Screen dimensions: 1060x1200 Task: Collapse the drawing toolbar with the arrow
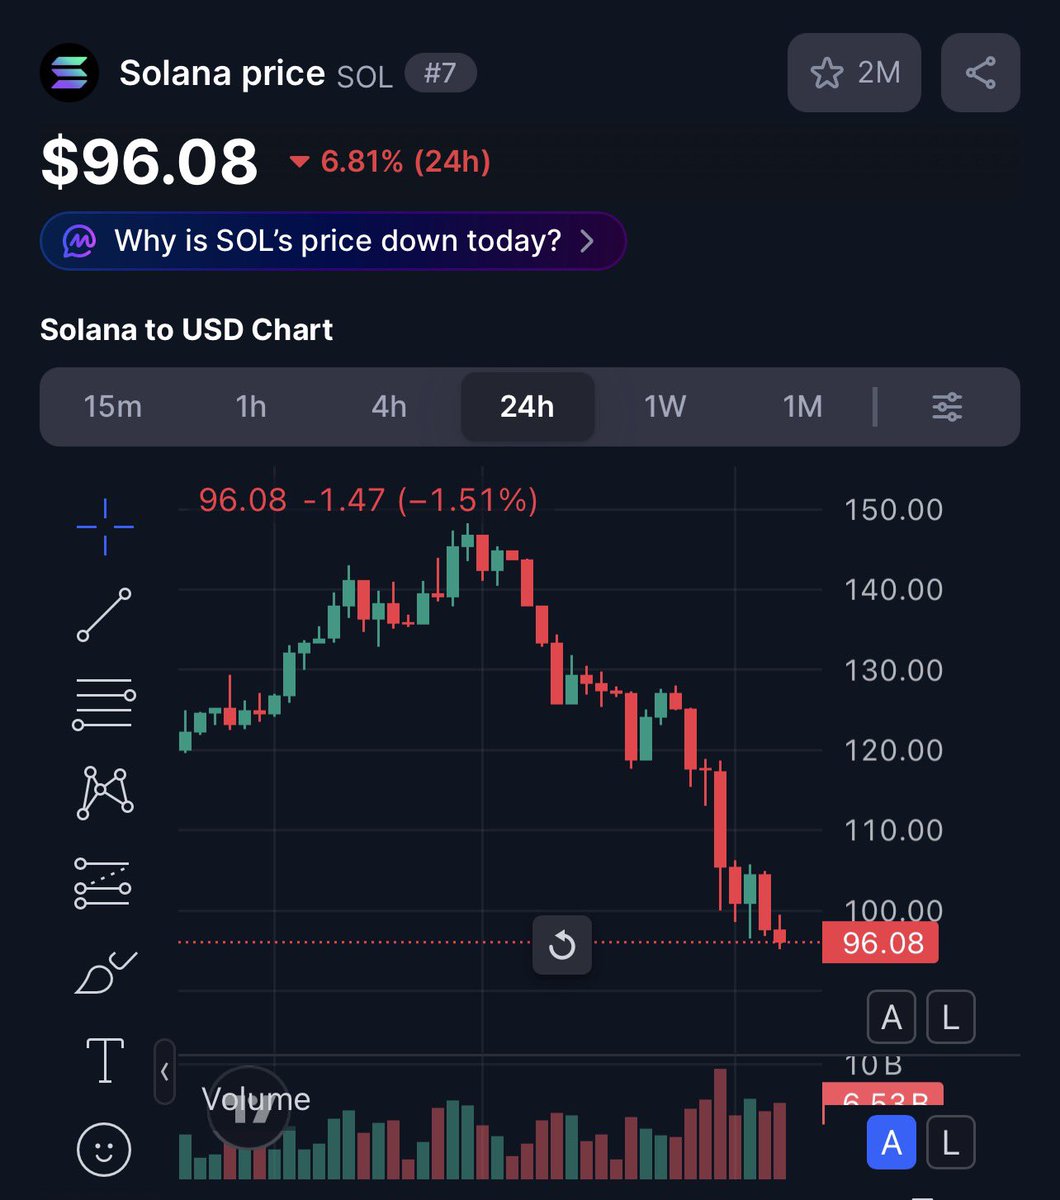pyautogui.click(x=164, y=1072)
